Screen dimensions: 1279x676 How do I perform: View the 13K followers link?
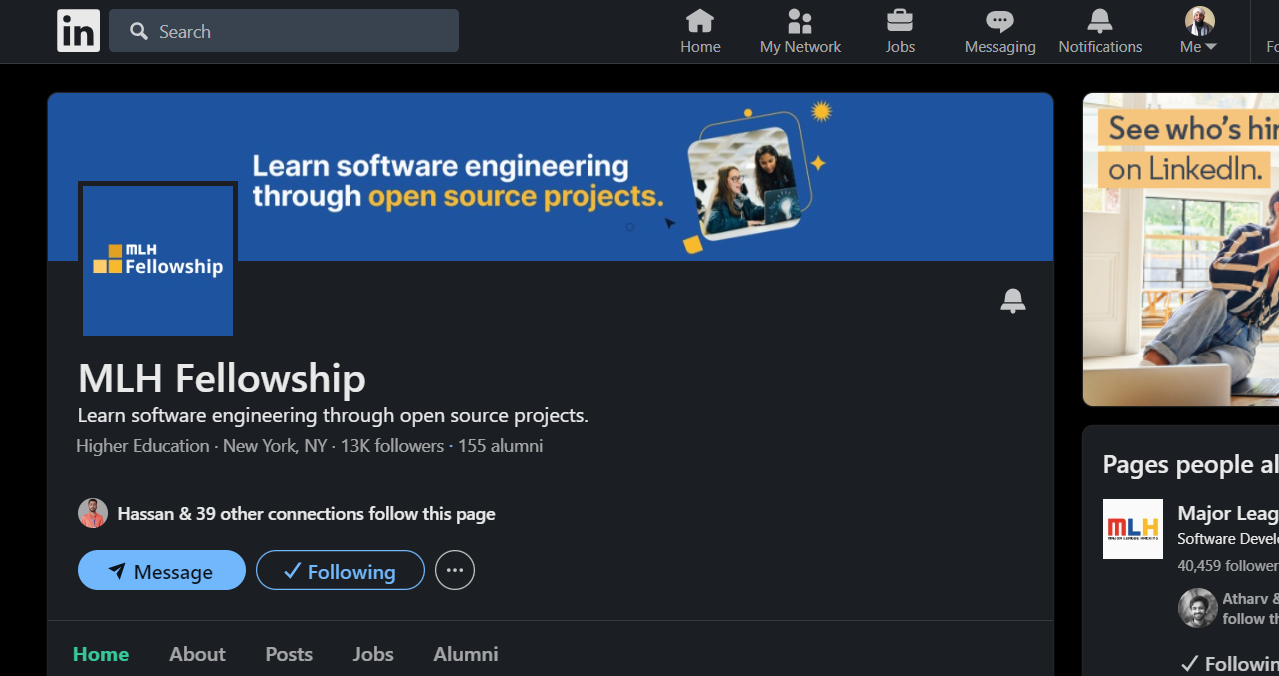point(392,445)
